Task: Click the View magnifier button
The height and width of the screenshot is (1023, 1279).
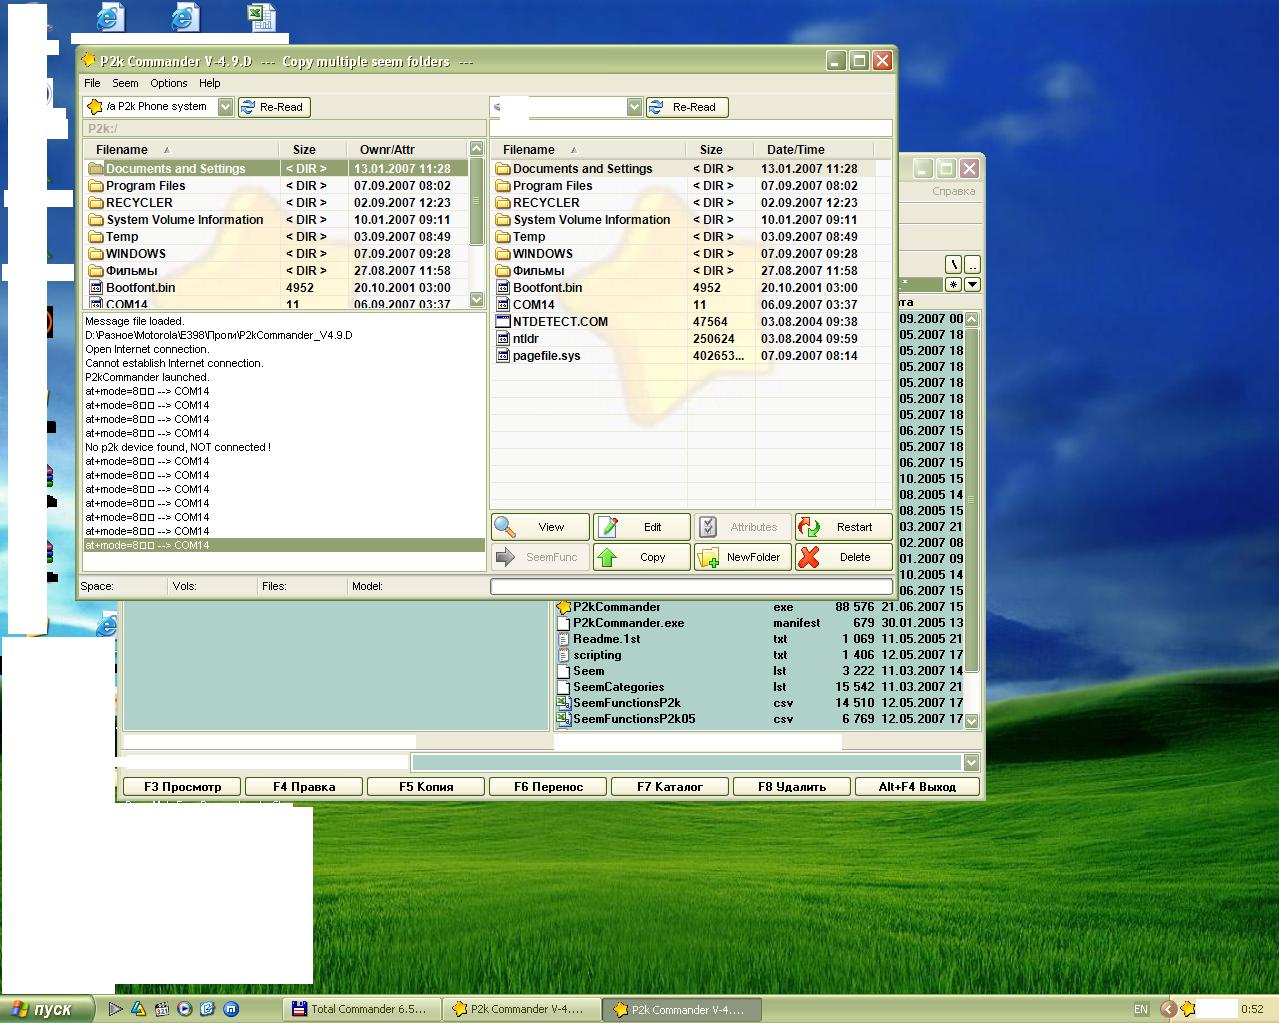Action: [x=540, y=527]
